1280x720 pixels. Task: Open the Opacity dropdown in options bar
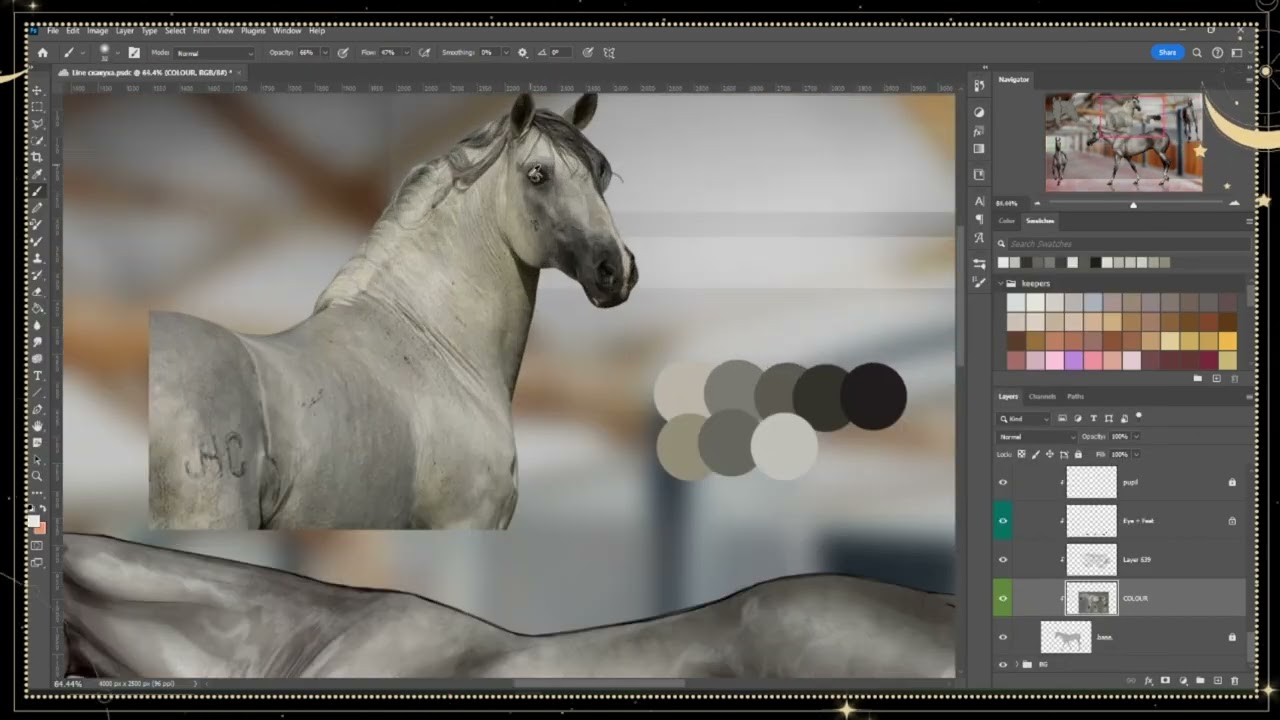pos(324,52)
